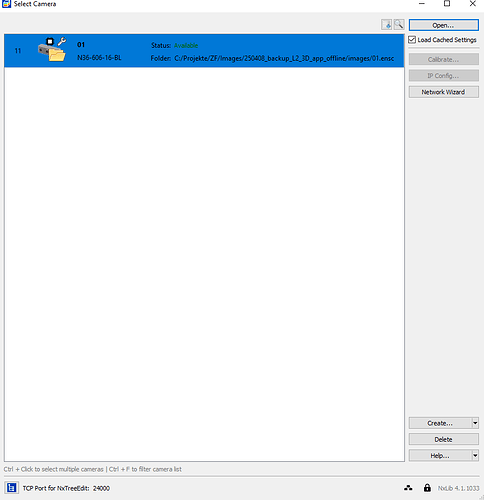Click the TCP Port value 24000
This screenshot has width=484, height=500.
tap(101, 488)
